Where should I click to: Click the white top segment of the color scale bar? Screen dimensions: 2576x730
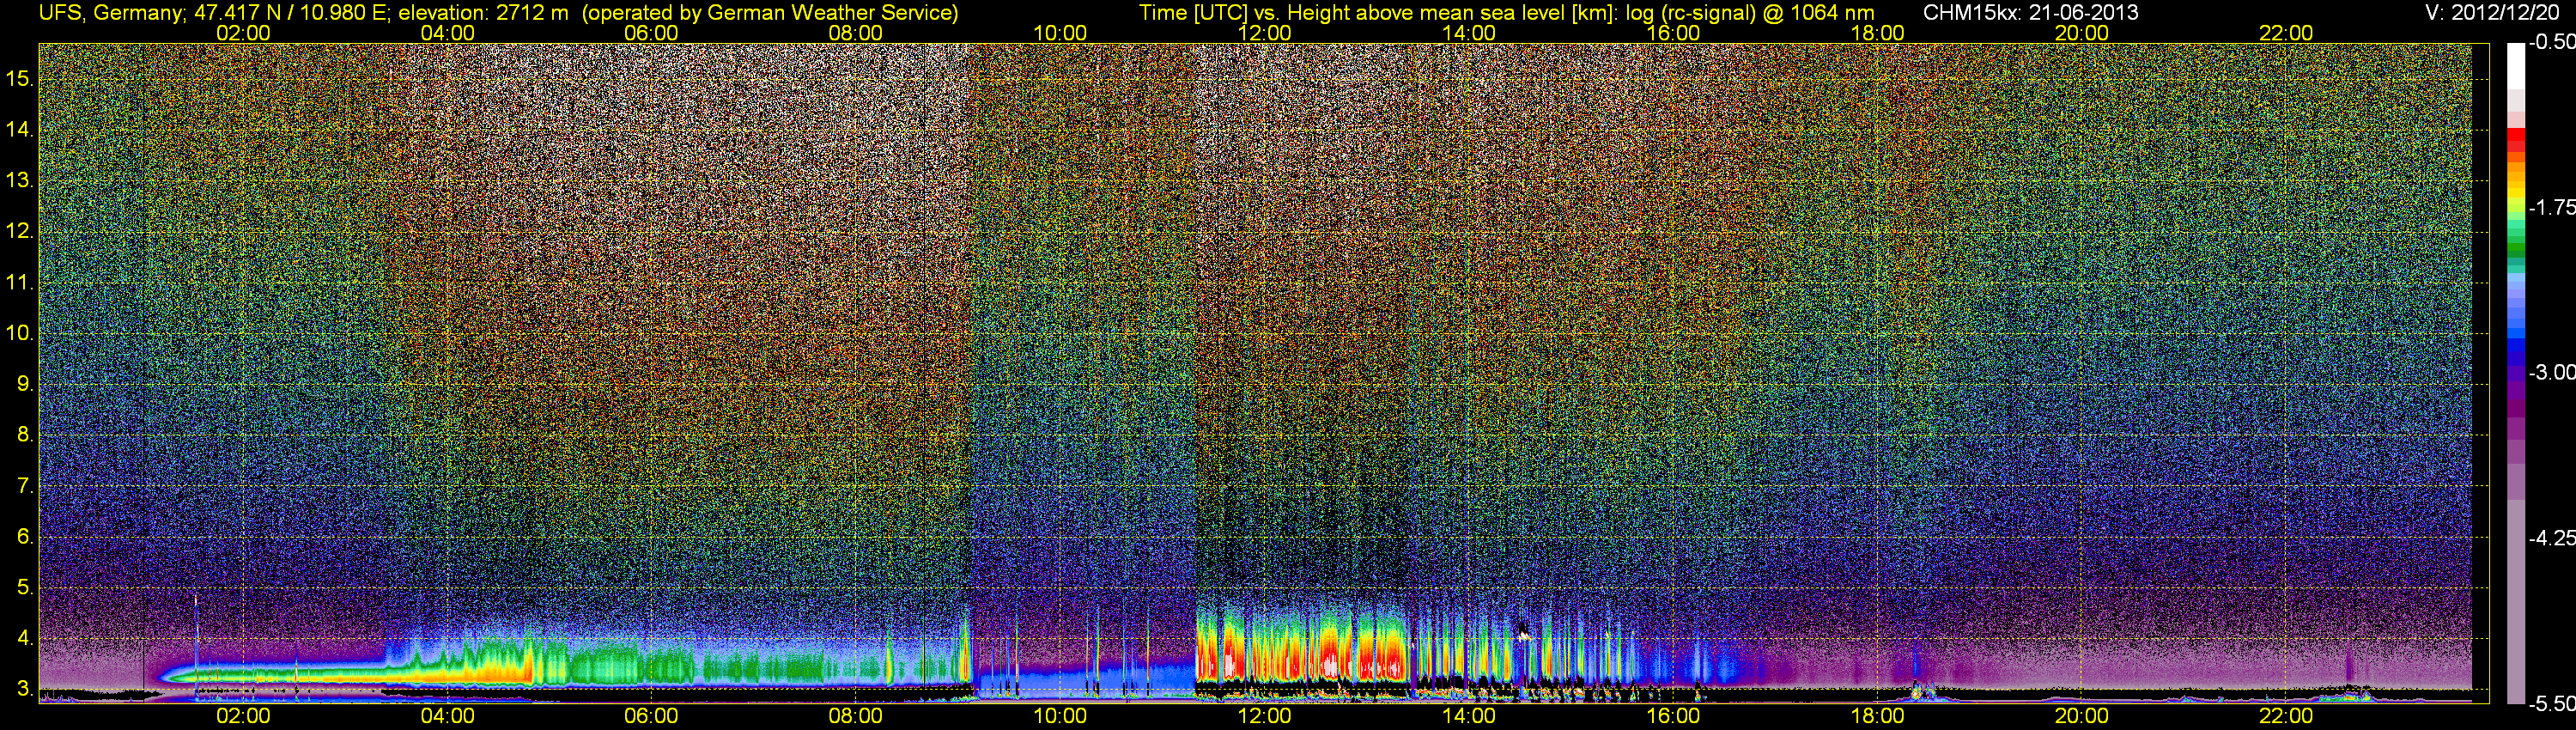point(2515,65)
